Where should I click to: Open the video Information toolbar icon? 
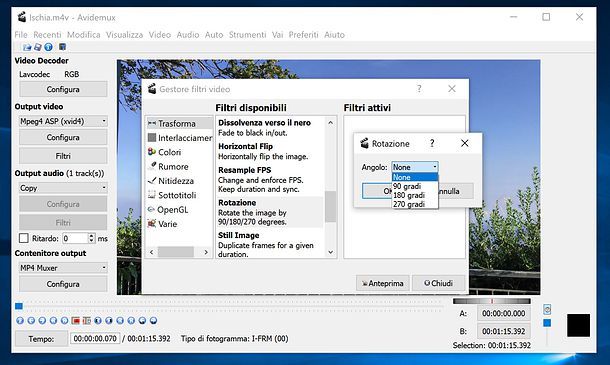48,47
